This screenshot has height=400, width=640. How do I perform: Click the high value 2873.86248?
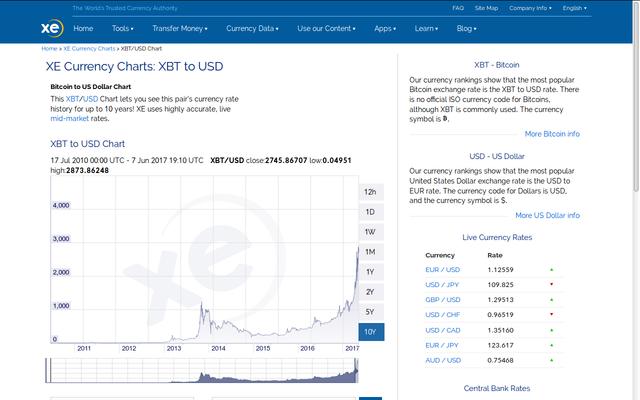tap(87, 171)
